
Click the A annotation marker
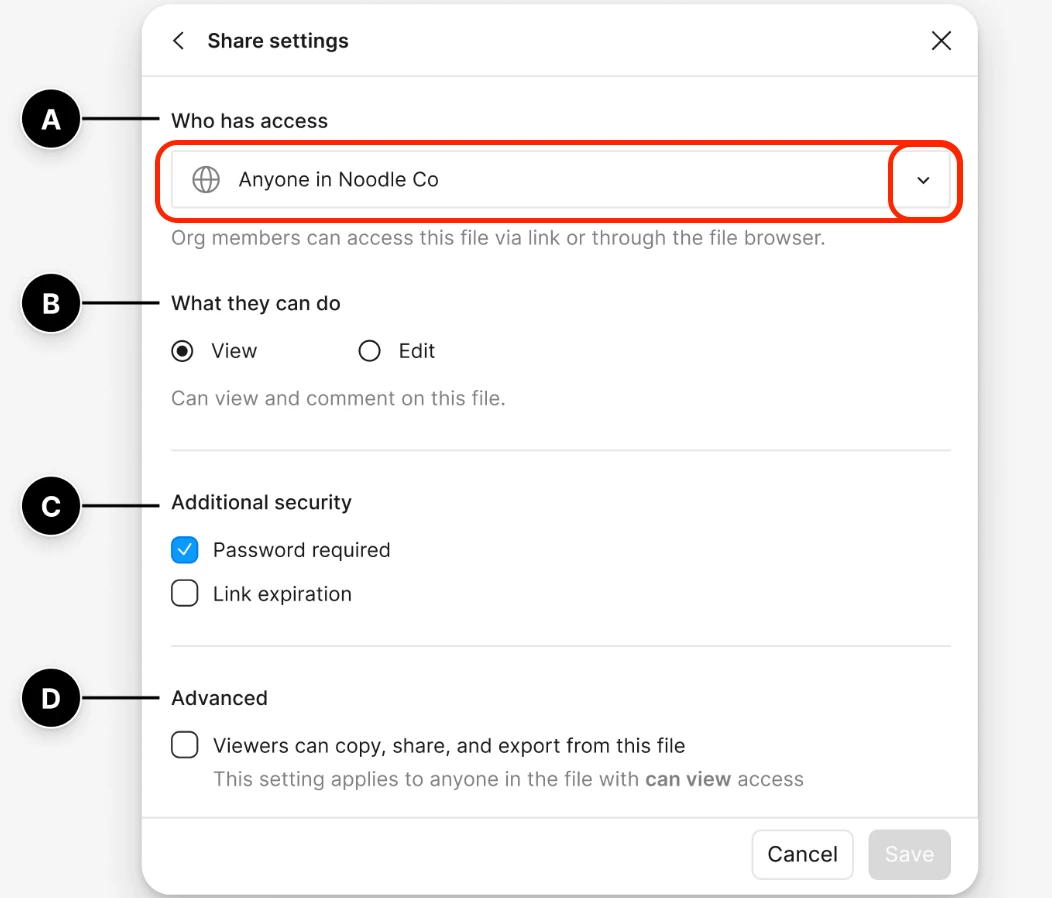pos(51,119)
